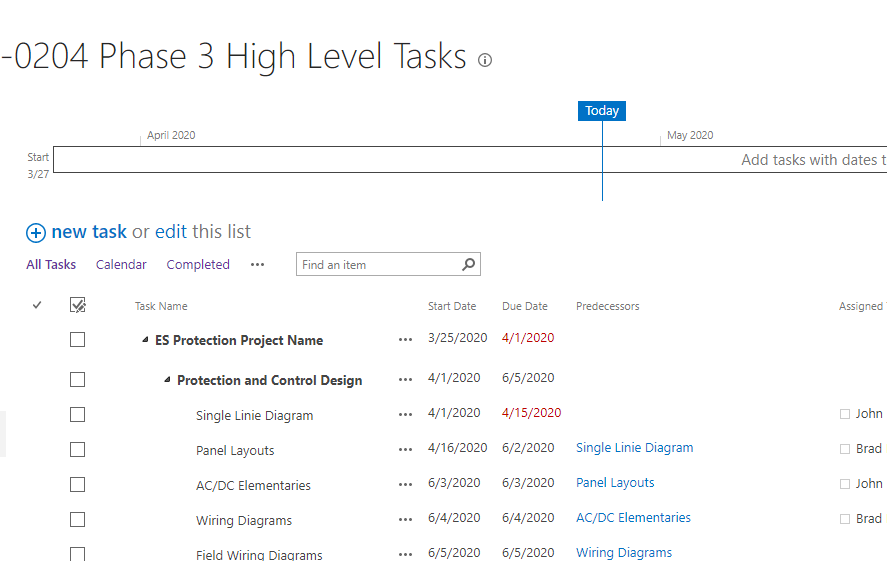Tick the assignee checkbox next to Brad on Wiring Diagrams

pos(845,519)
